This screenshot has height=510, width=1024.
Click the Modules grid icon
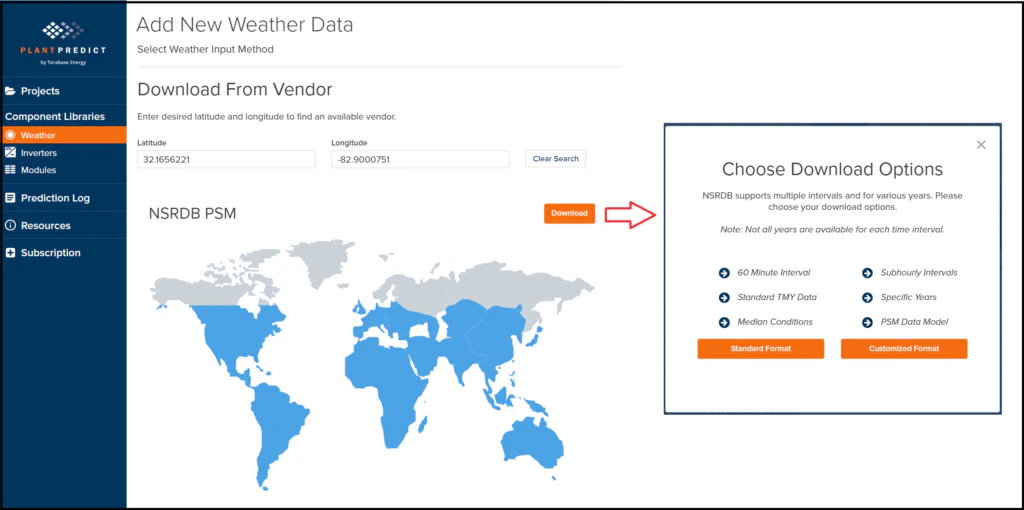click(10, 170)
